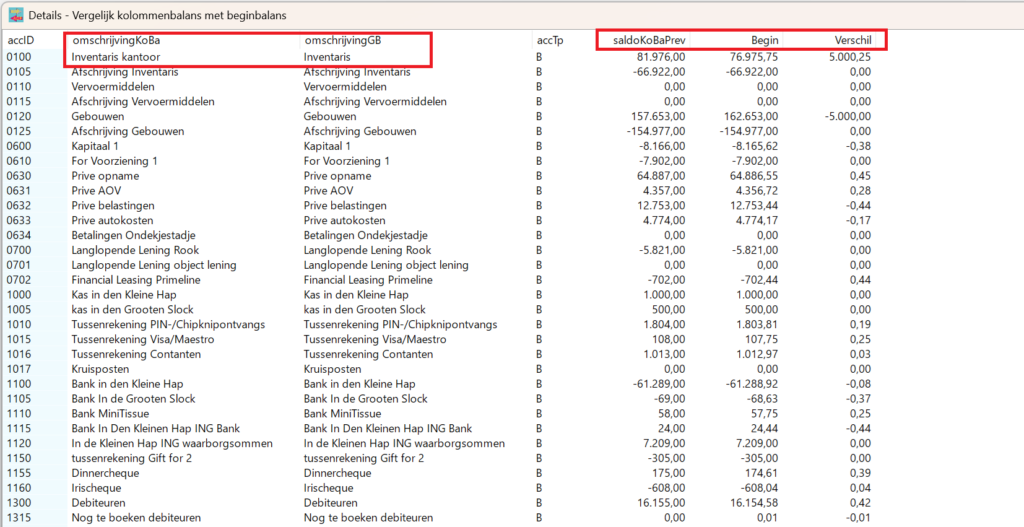Click the 5.000,25 Verschil value
Screen dimensions: 1024x527
coord(845,58)
